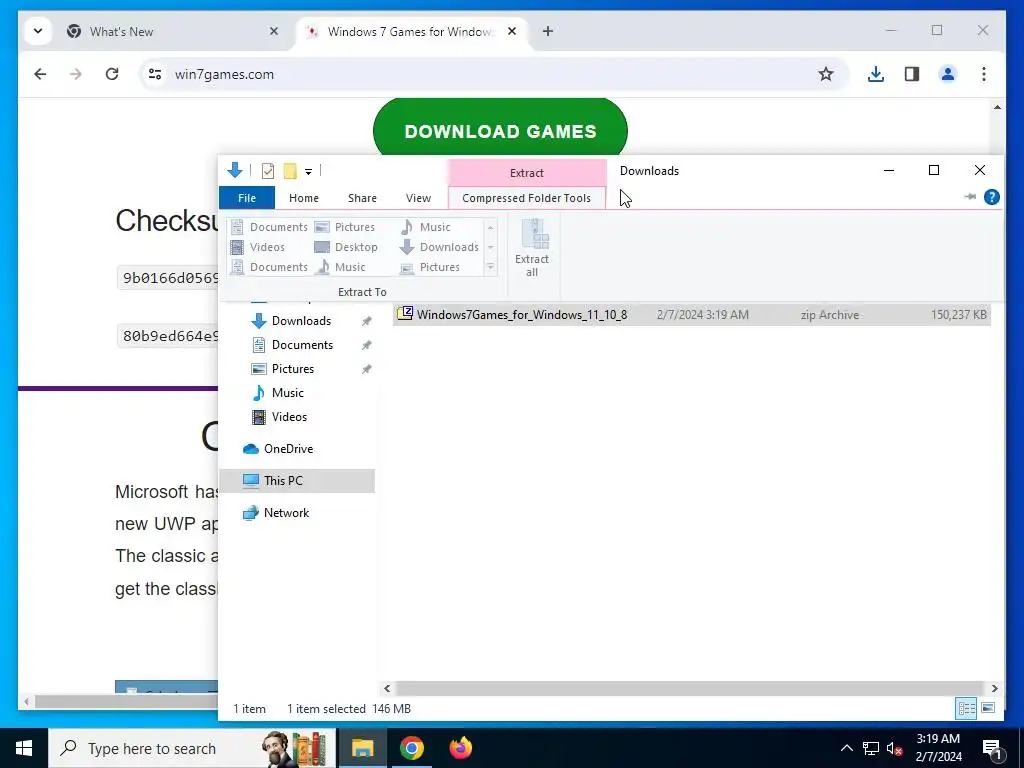View site information icon in address bar
The image size is (1024, 768).
tap(155, 74)
